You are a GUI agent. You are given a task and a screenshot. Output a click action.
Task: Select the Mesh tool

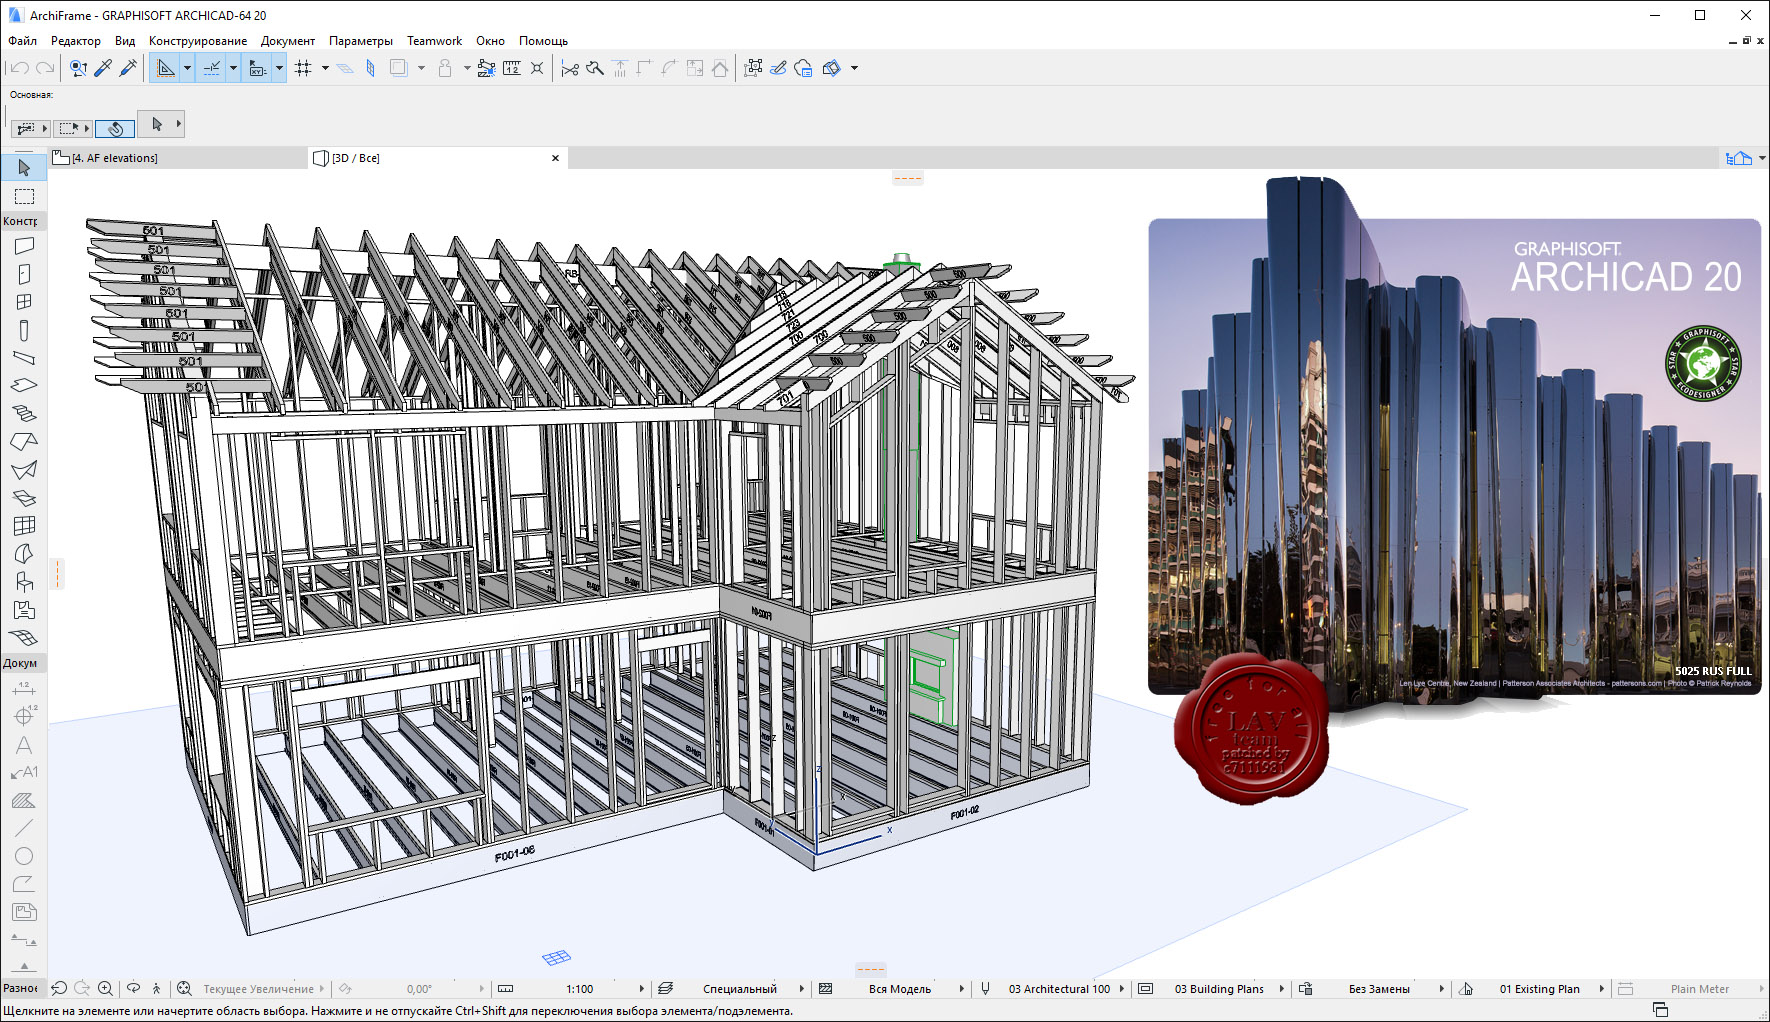(24, 638)
